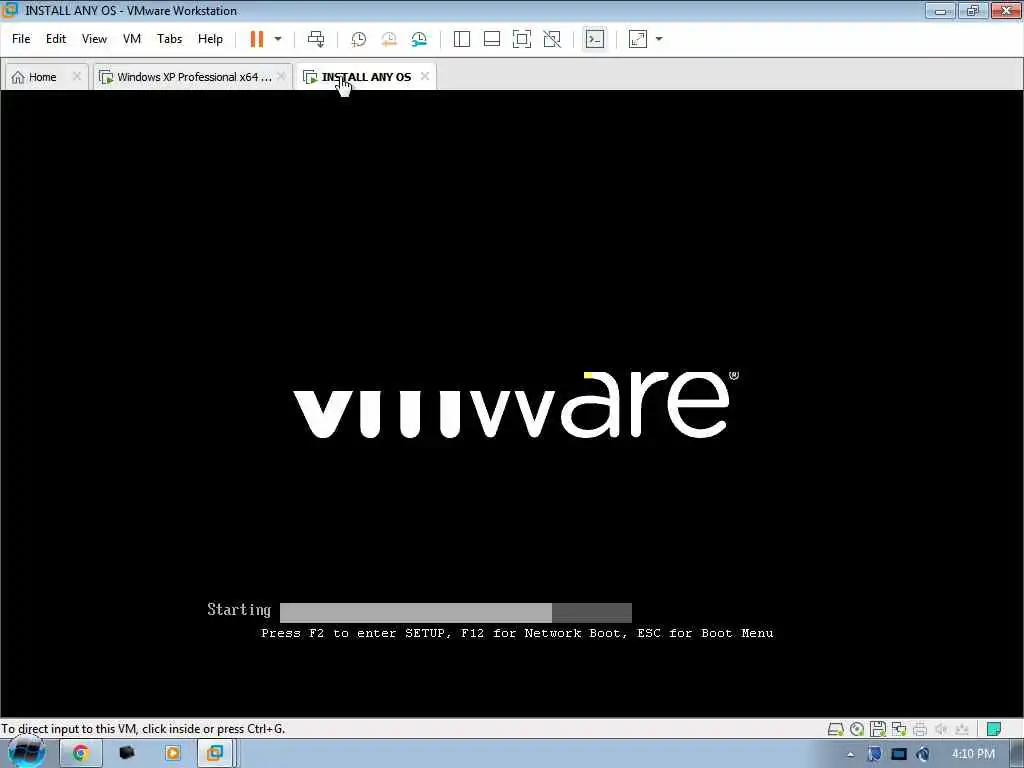This screenshot has height=768, width=1024.
Task: Send Ctrl+Alt+Del to the virtual machine
Action: (x=316, y=39)
